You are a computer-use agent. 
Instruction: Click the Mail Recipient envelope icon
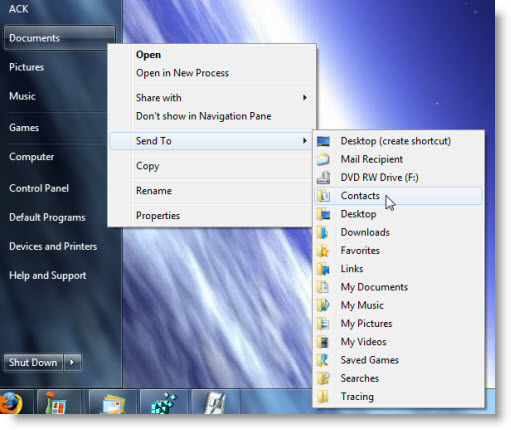[323, 159]
